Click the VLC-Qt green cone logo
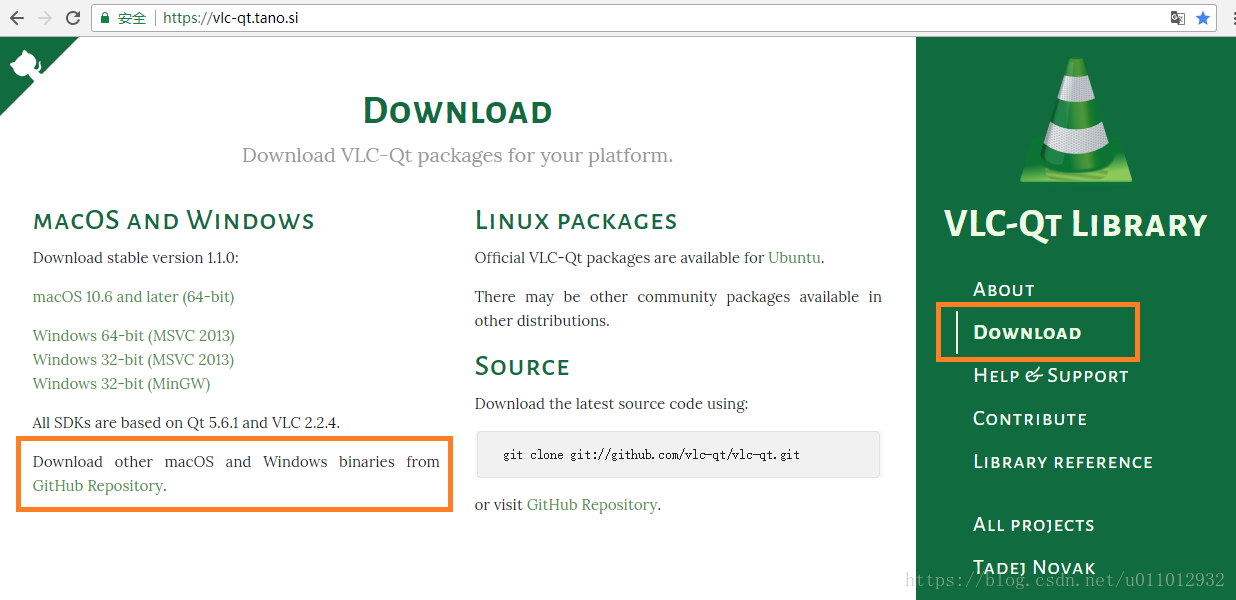This screenshot has height=600, width=1236. coord(1076,120)
